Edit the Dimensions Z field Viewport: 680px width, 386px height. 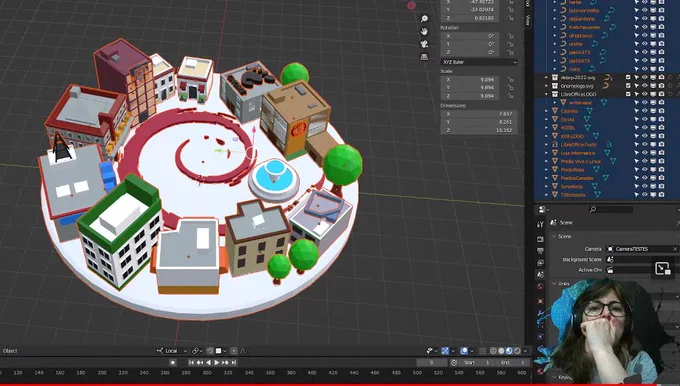tap(479, 130)
